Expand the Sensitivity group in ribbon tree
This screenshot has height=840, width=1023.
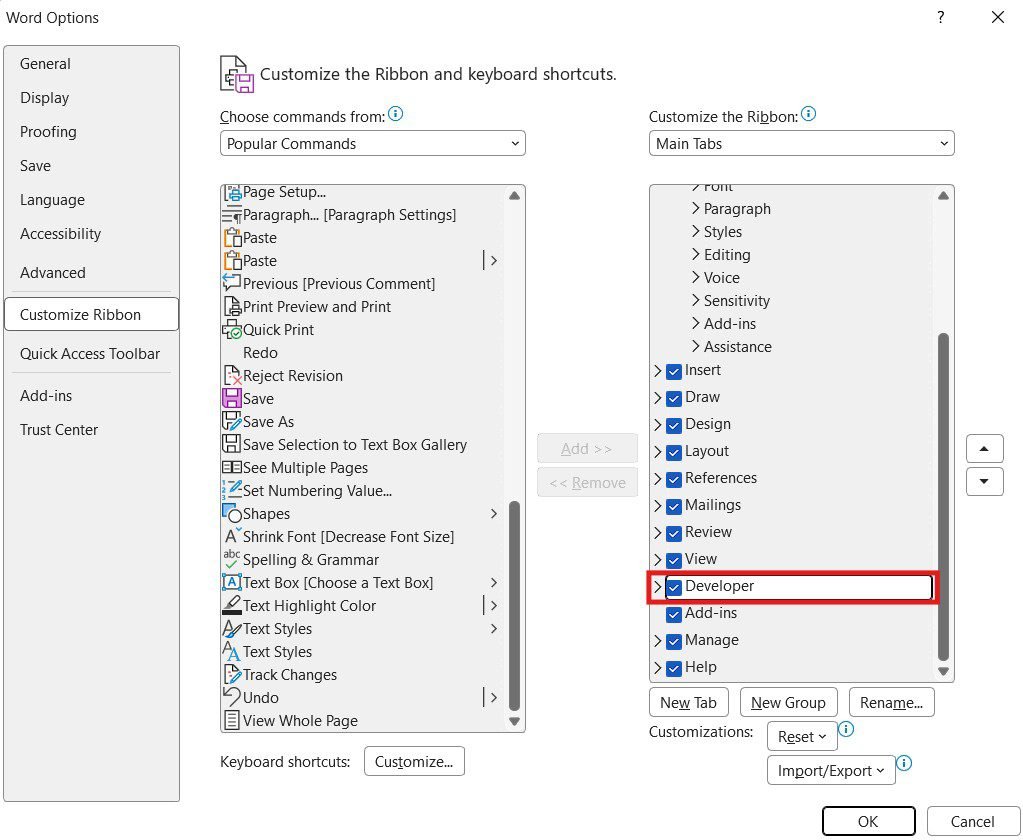[x=695, y=301]
